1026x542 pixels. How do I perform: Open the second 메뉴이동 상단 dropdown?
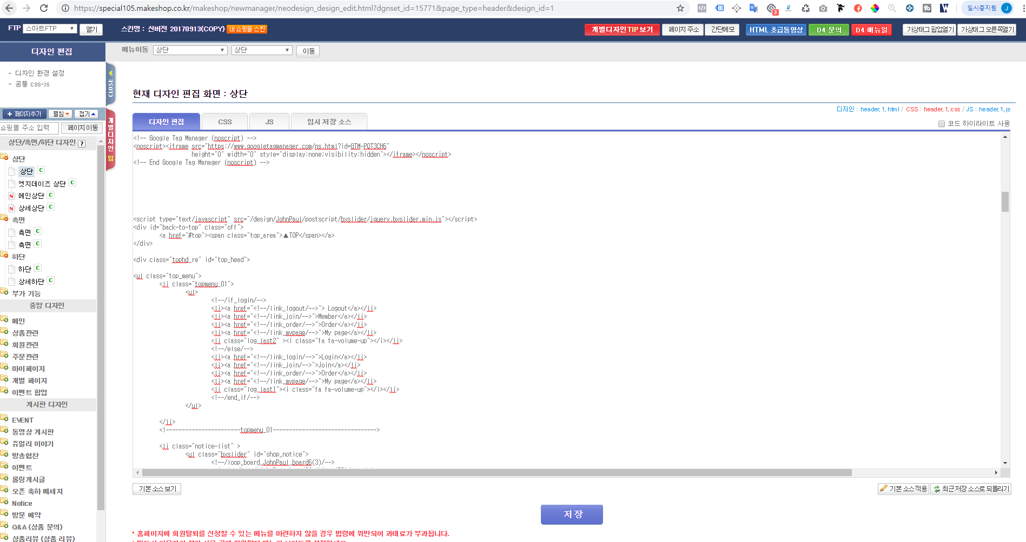tap(261, 50)
